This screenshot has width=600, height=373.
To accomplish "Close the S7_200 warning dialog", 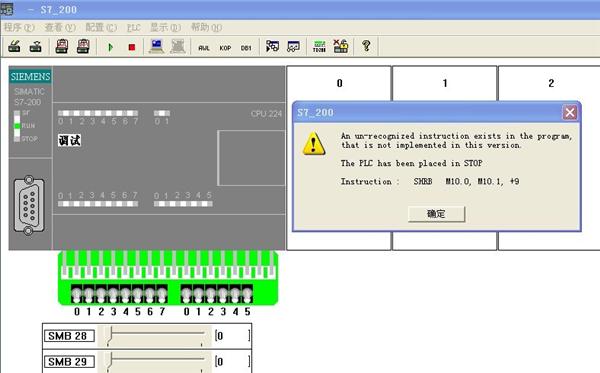I will pyautogui.click(x=570, y=112).
